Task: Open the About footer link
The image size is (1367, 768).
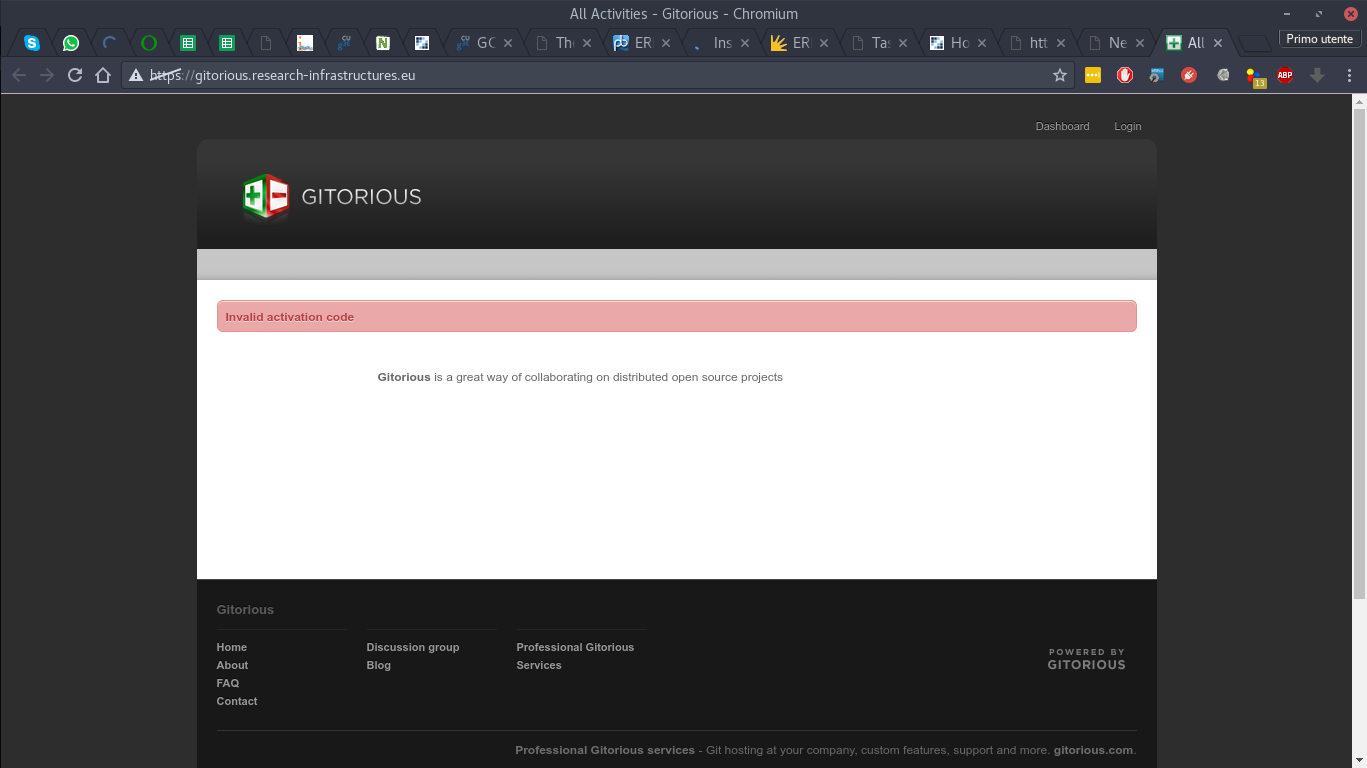Action: coord(232,665)
